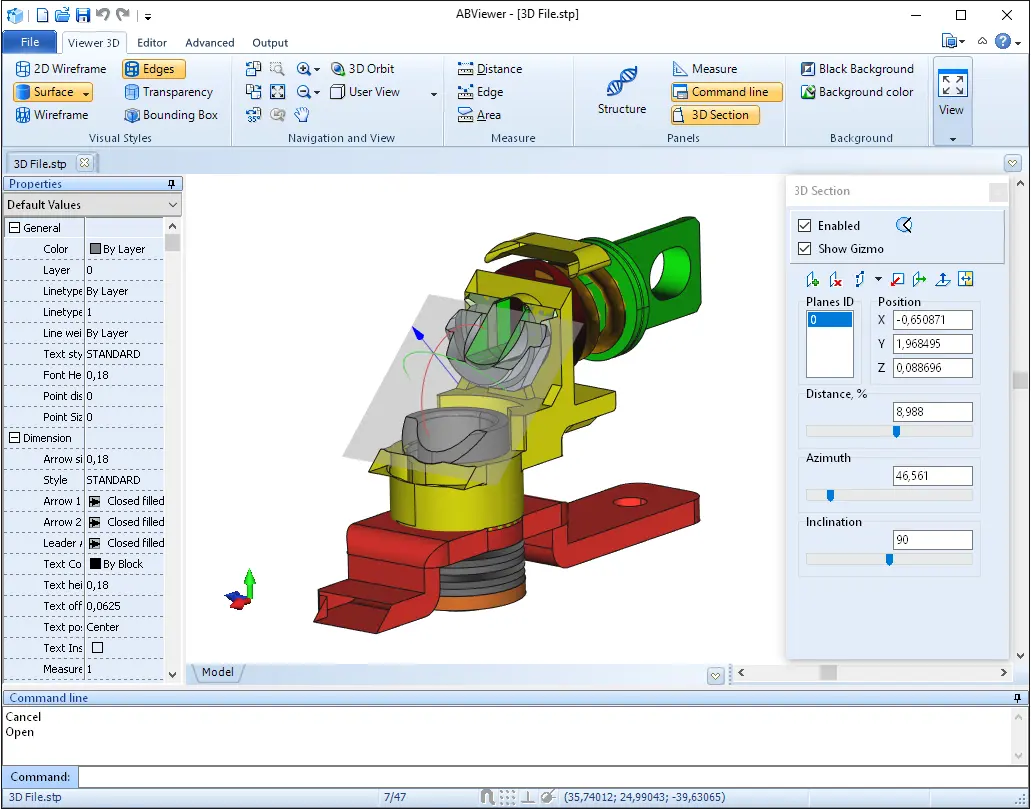This screenshot has width=1031, height=809.
Task: Toggle the Text Ins checkbox
Action: click(97, 647)
